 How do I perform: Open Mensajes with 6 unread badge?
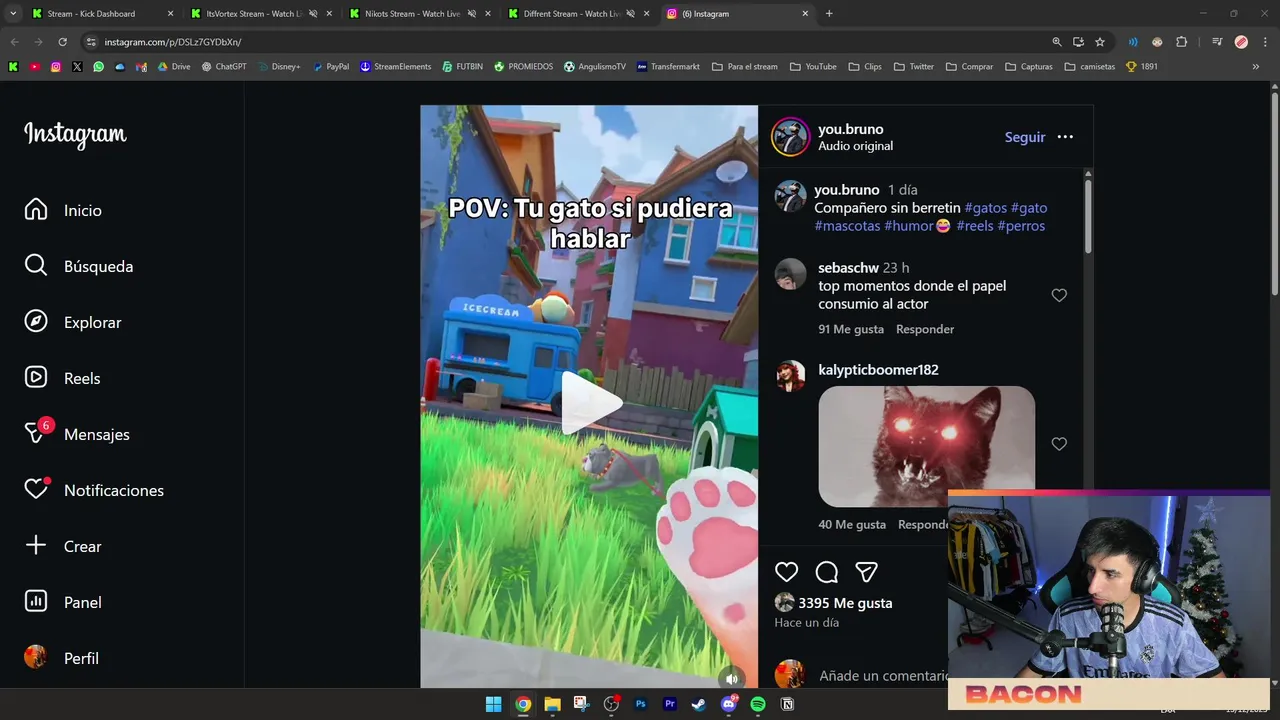(x=77, y=434)
